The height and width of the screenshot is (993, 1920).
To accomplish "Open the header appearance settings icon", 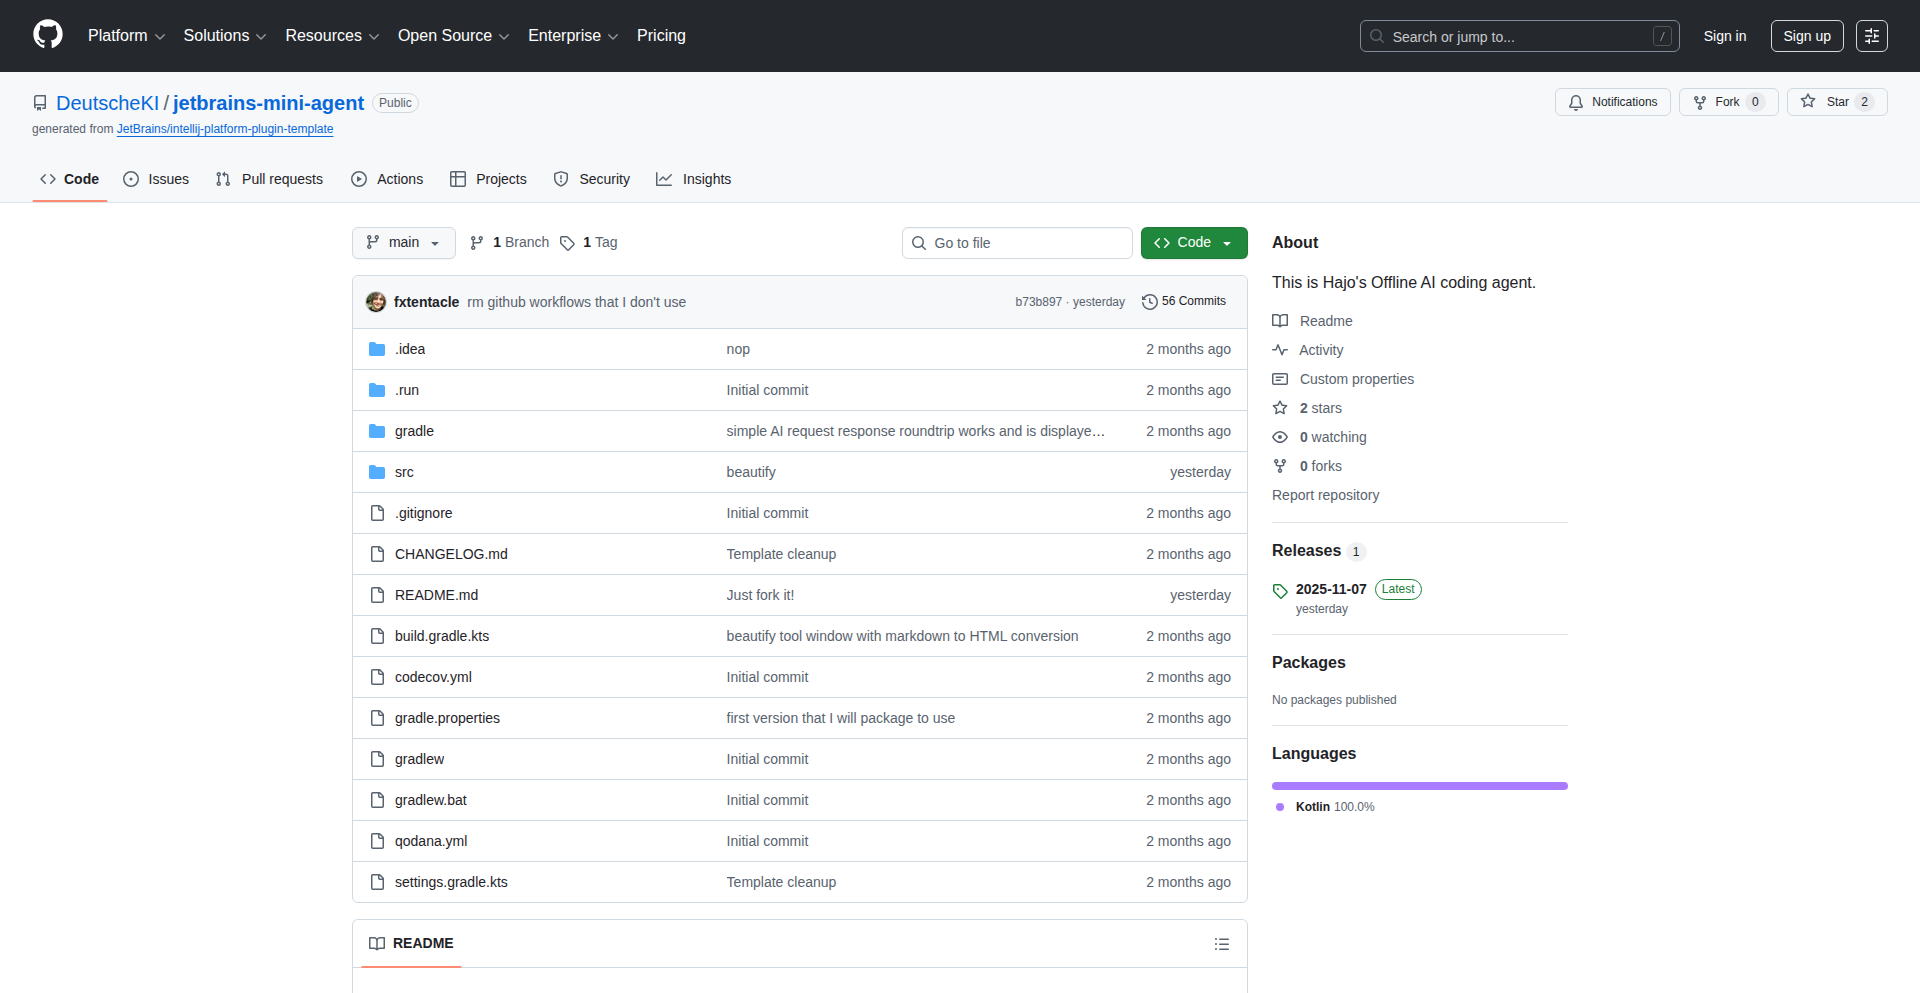I will (1871, 36).
